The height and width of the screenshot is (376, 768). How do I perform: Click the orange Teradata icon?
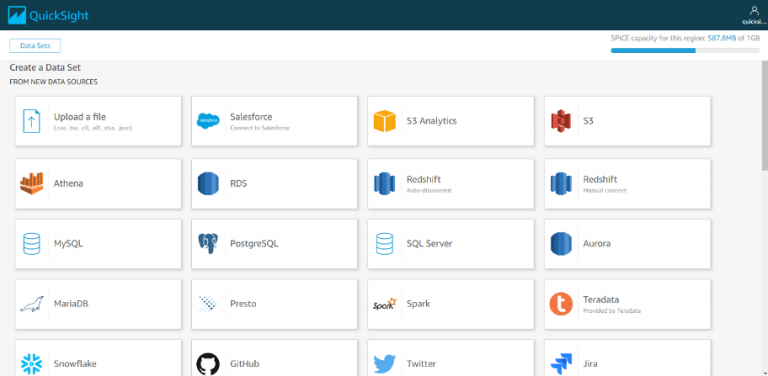(x=561, y=304)
